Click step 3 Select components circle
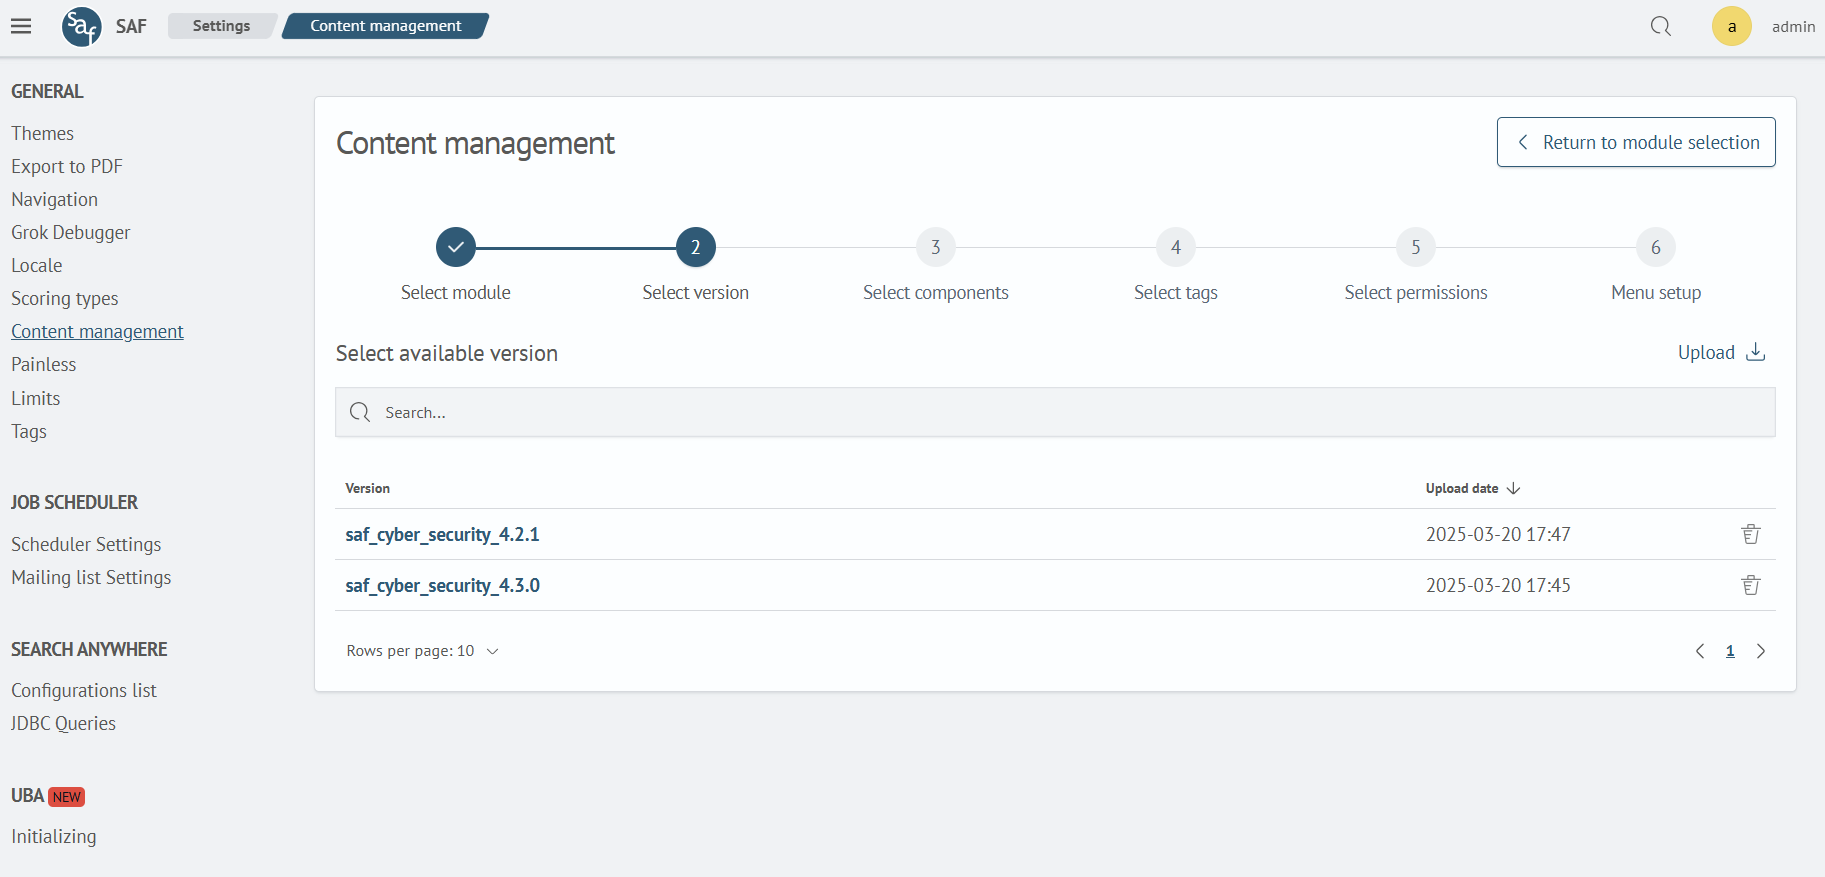 [x=936, y=247]
